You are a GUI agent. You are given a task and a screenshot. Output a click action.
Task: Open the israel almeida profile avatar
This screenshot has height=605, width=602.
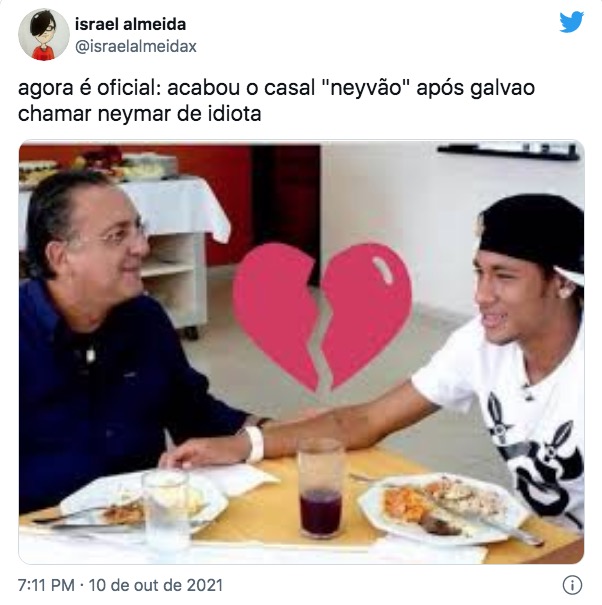44,34
